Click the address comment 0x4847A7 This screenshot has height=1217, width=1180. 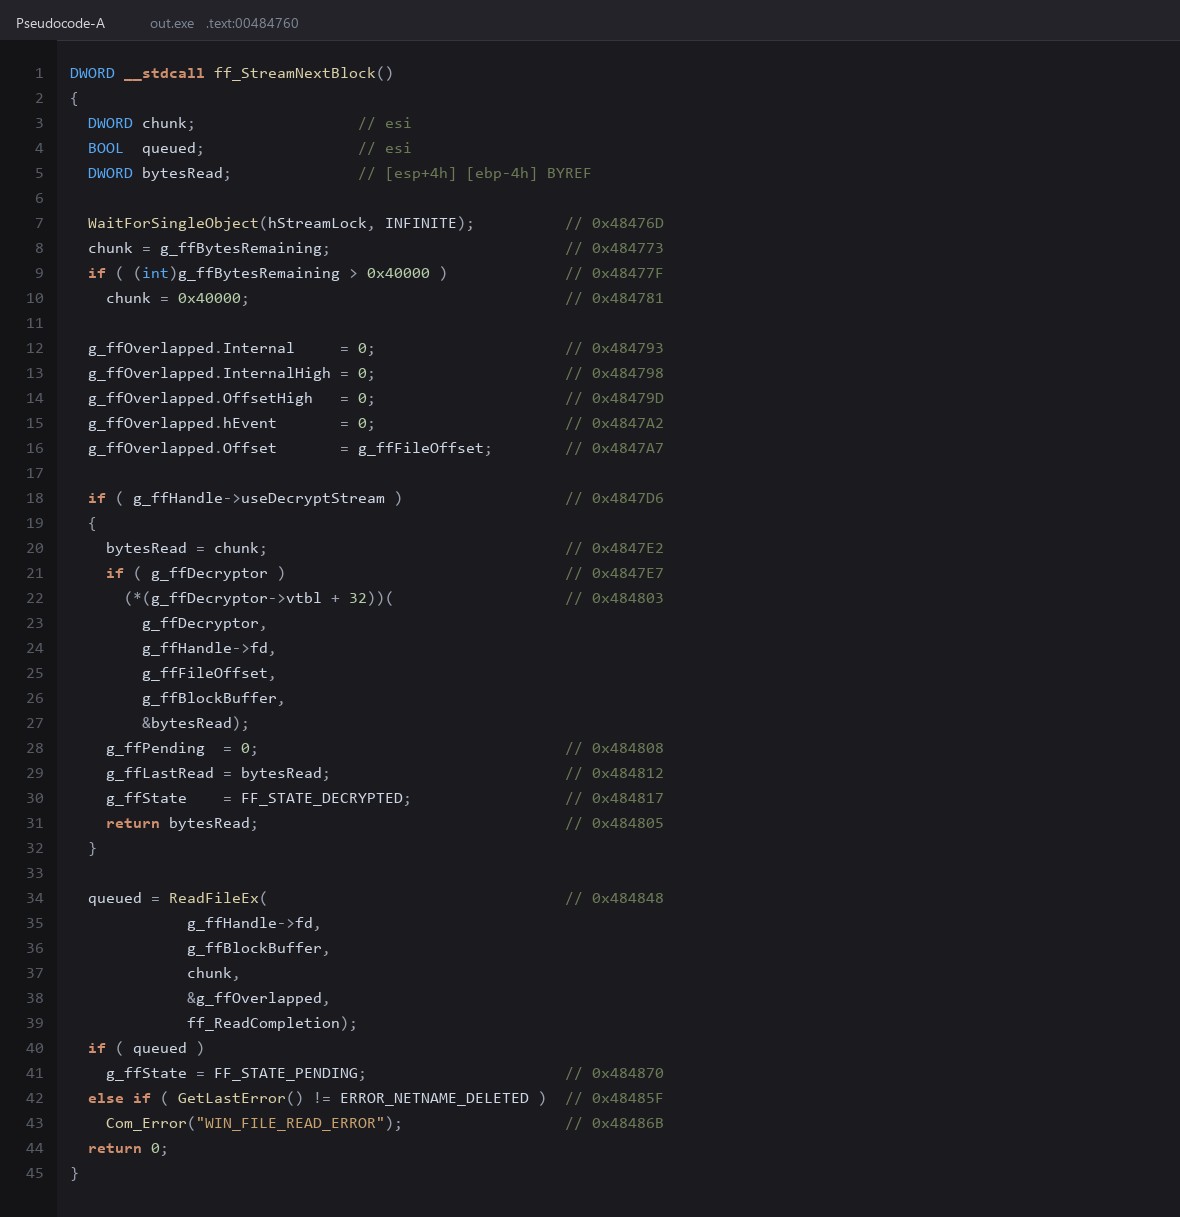pyautogui.click(x=614, y=448)
